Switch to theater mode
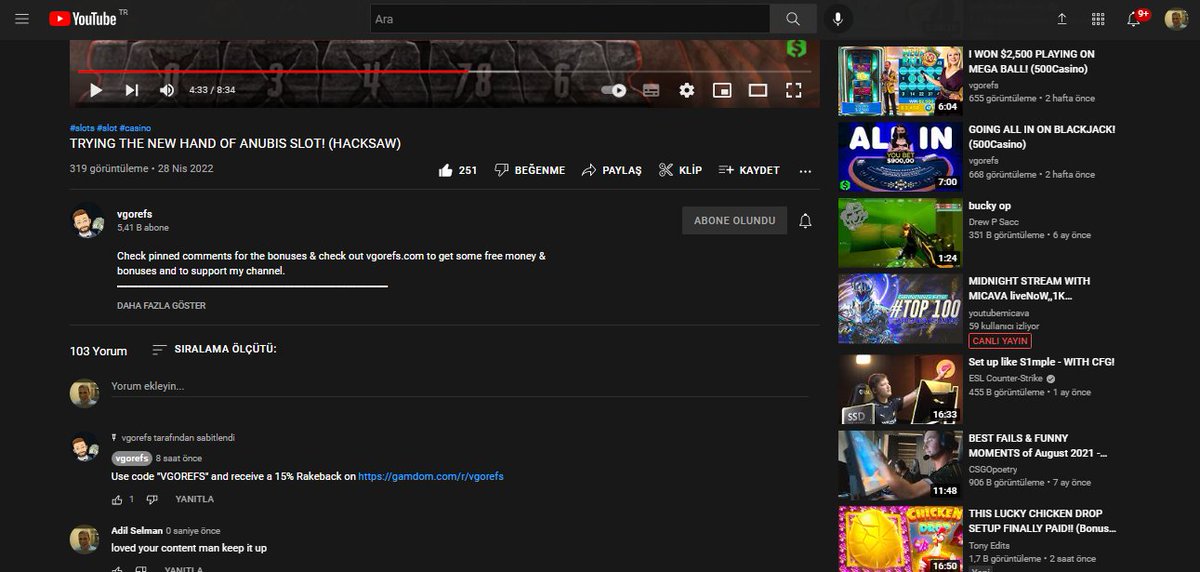1200x572 pixels. point(758,90)
